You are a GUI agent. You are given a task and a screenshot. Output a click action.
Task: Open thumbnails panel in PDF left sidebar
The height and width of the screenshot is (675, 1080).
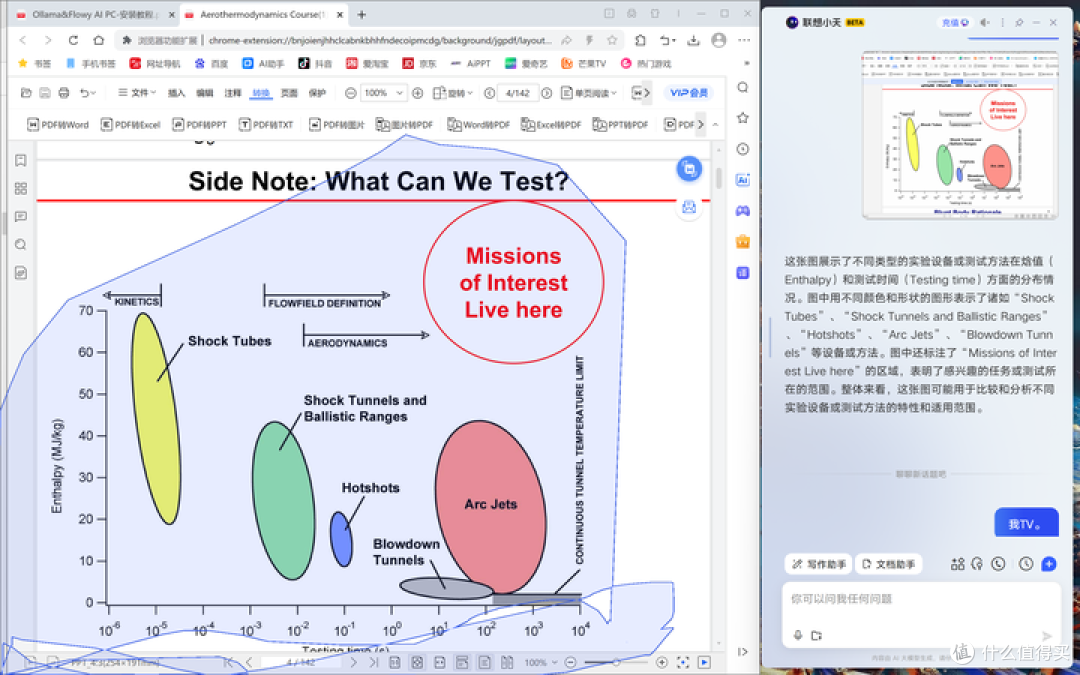[x=21, y=189]
